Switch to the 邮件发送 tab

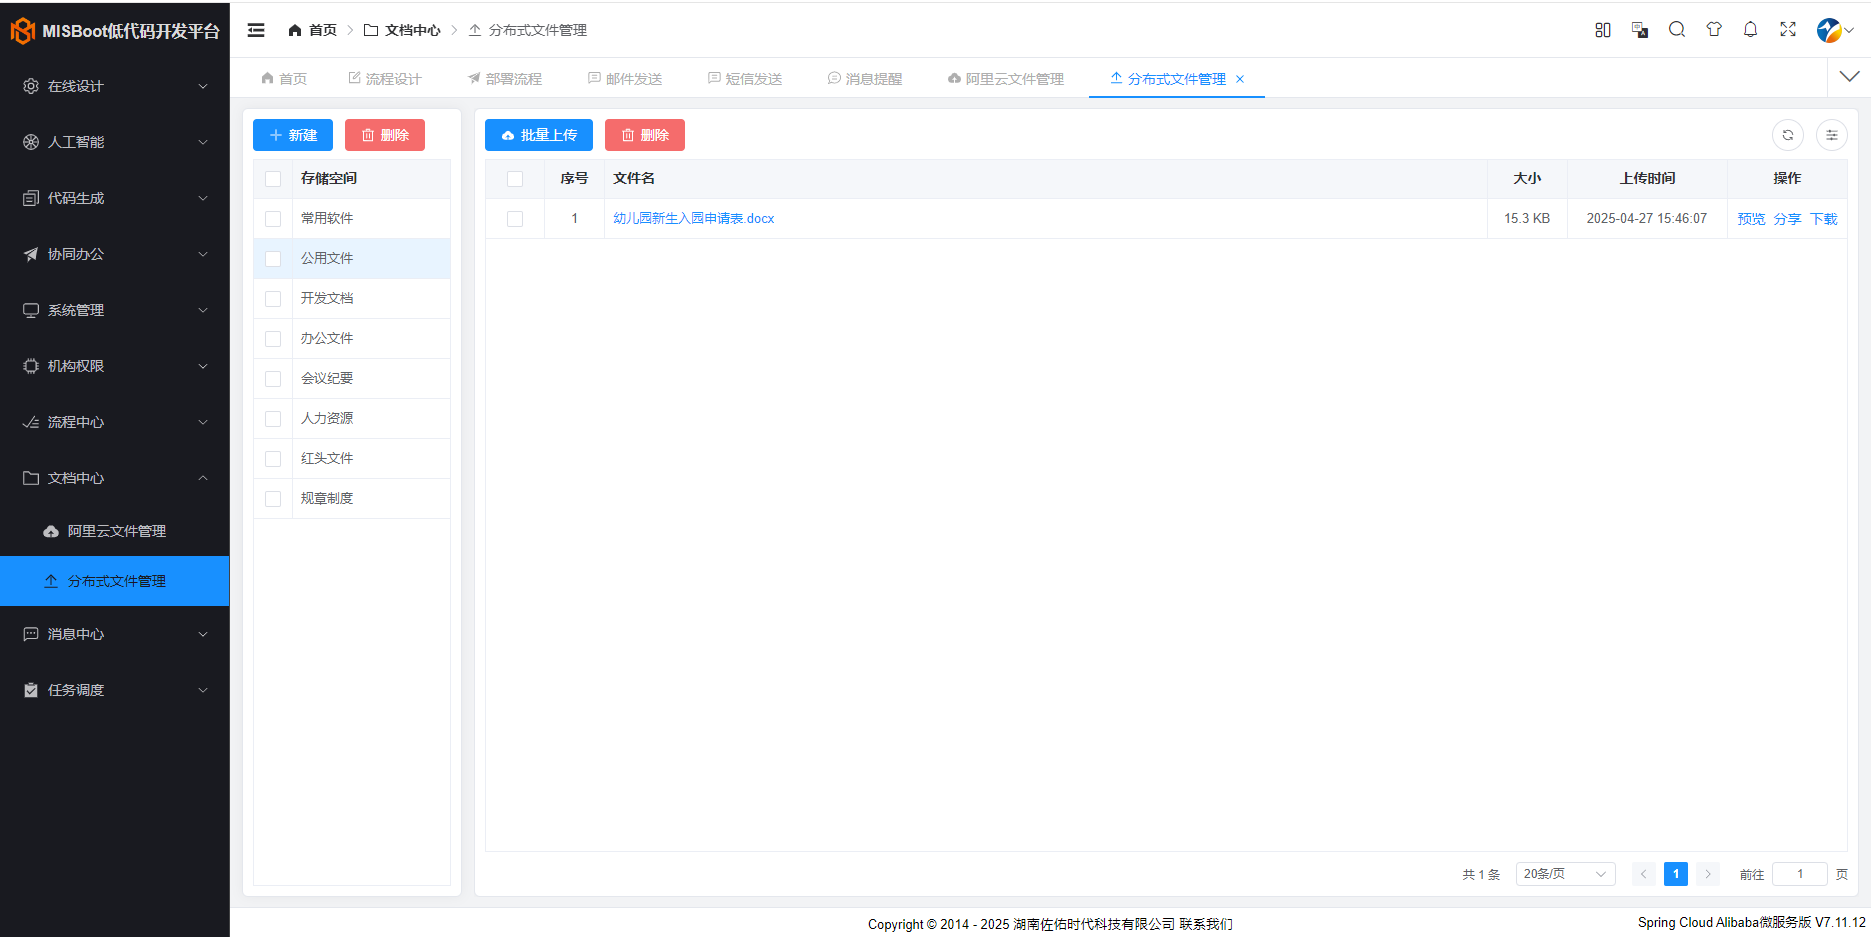pos(625,79)
